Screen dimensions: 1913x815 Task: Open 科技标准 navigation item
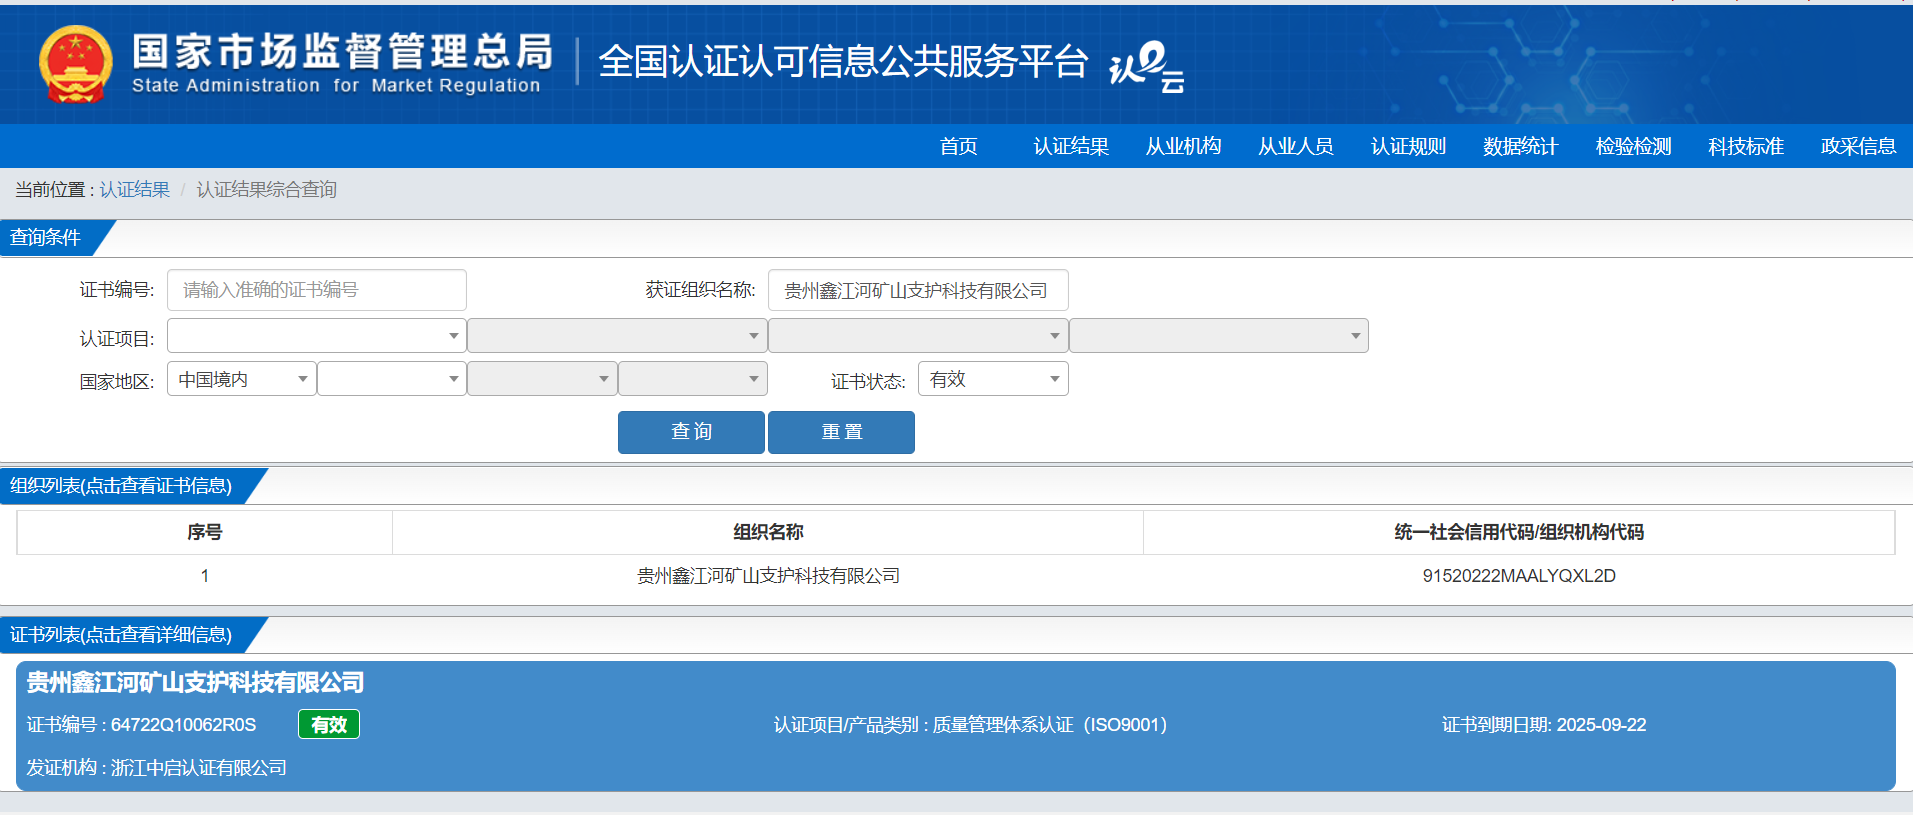1745,146
